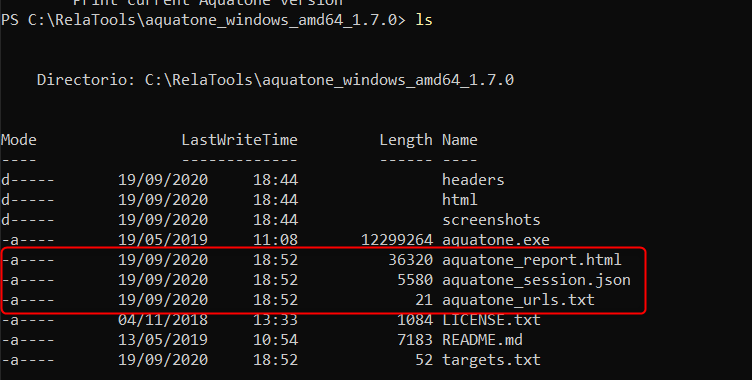752x380 pixels.
Task: Click length 52 of targets.txt
Action: 424,360
